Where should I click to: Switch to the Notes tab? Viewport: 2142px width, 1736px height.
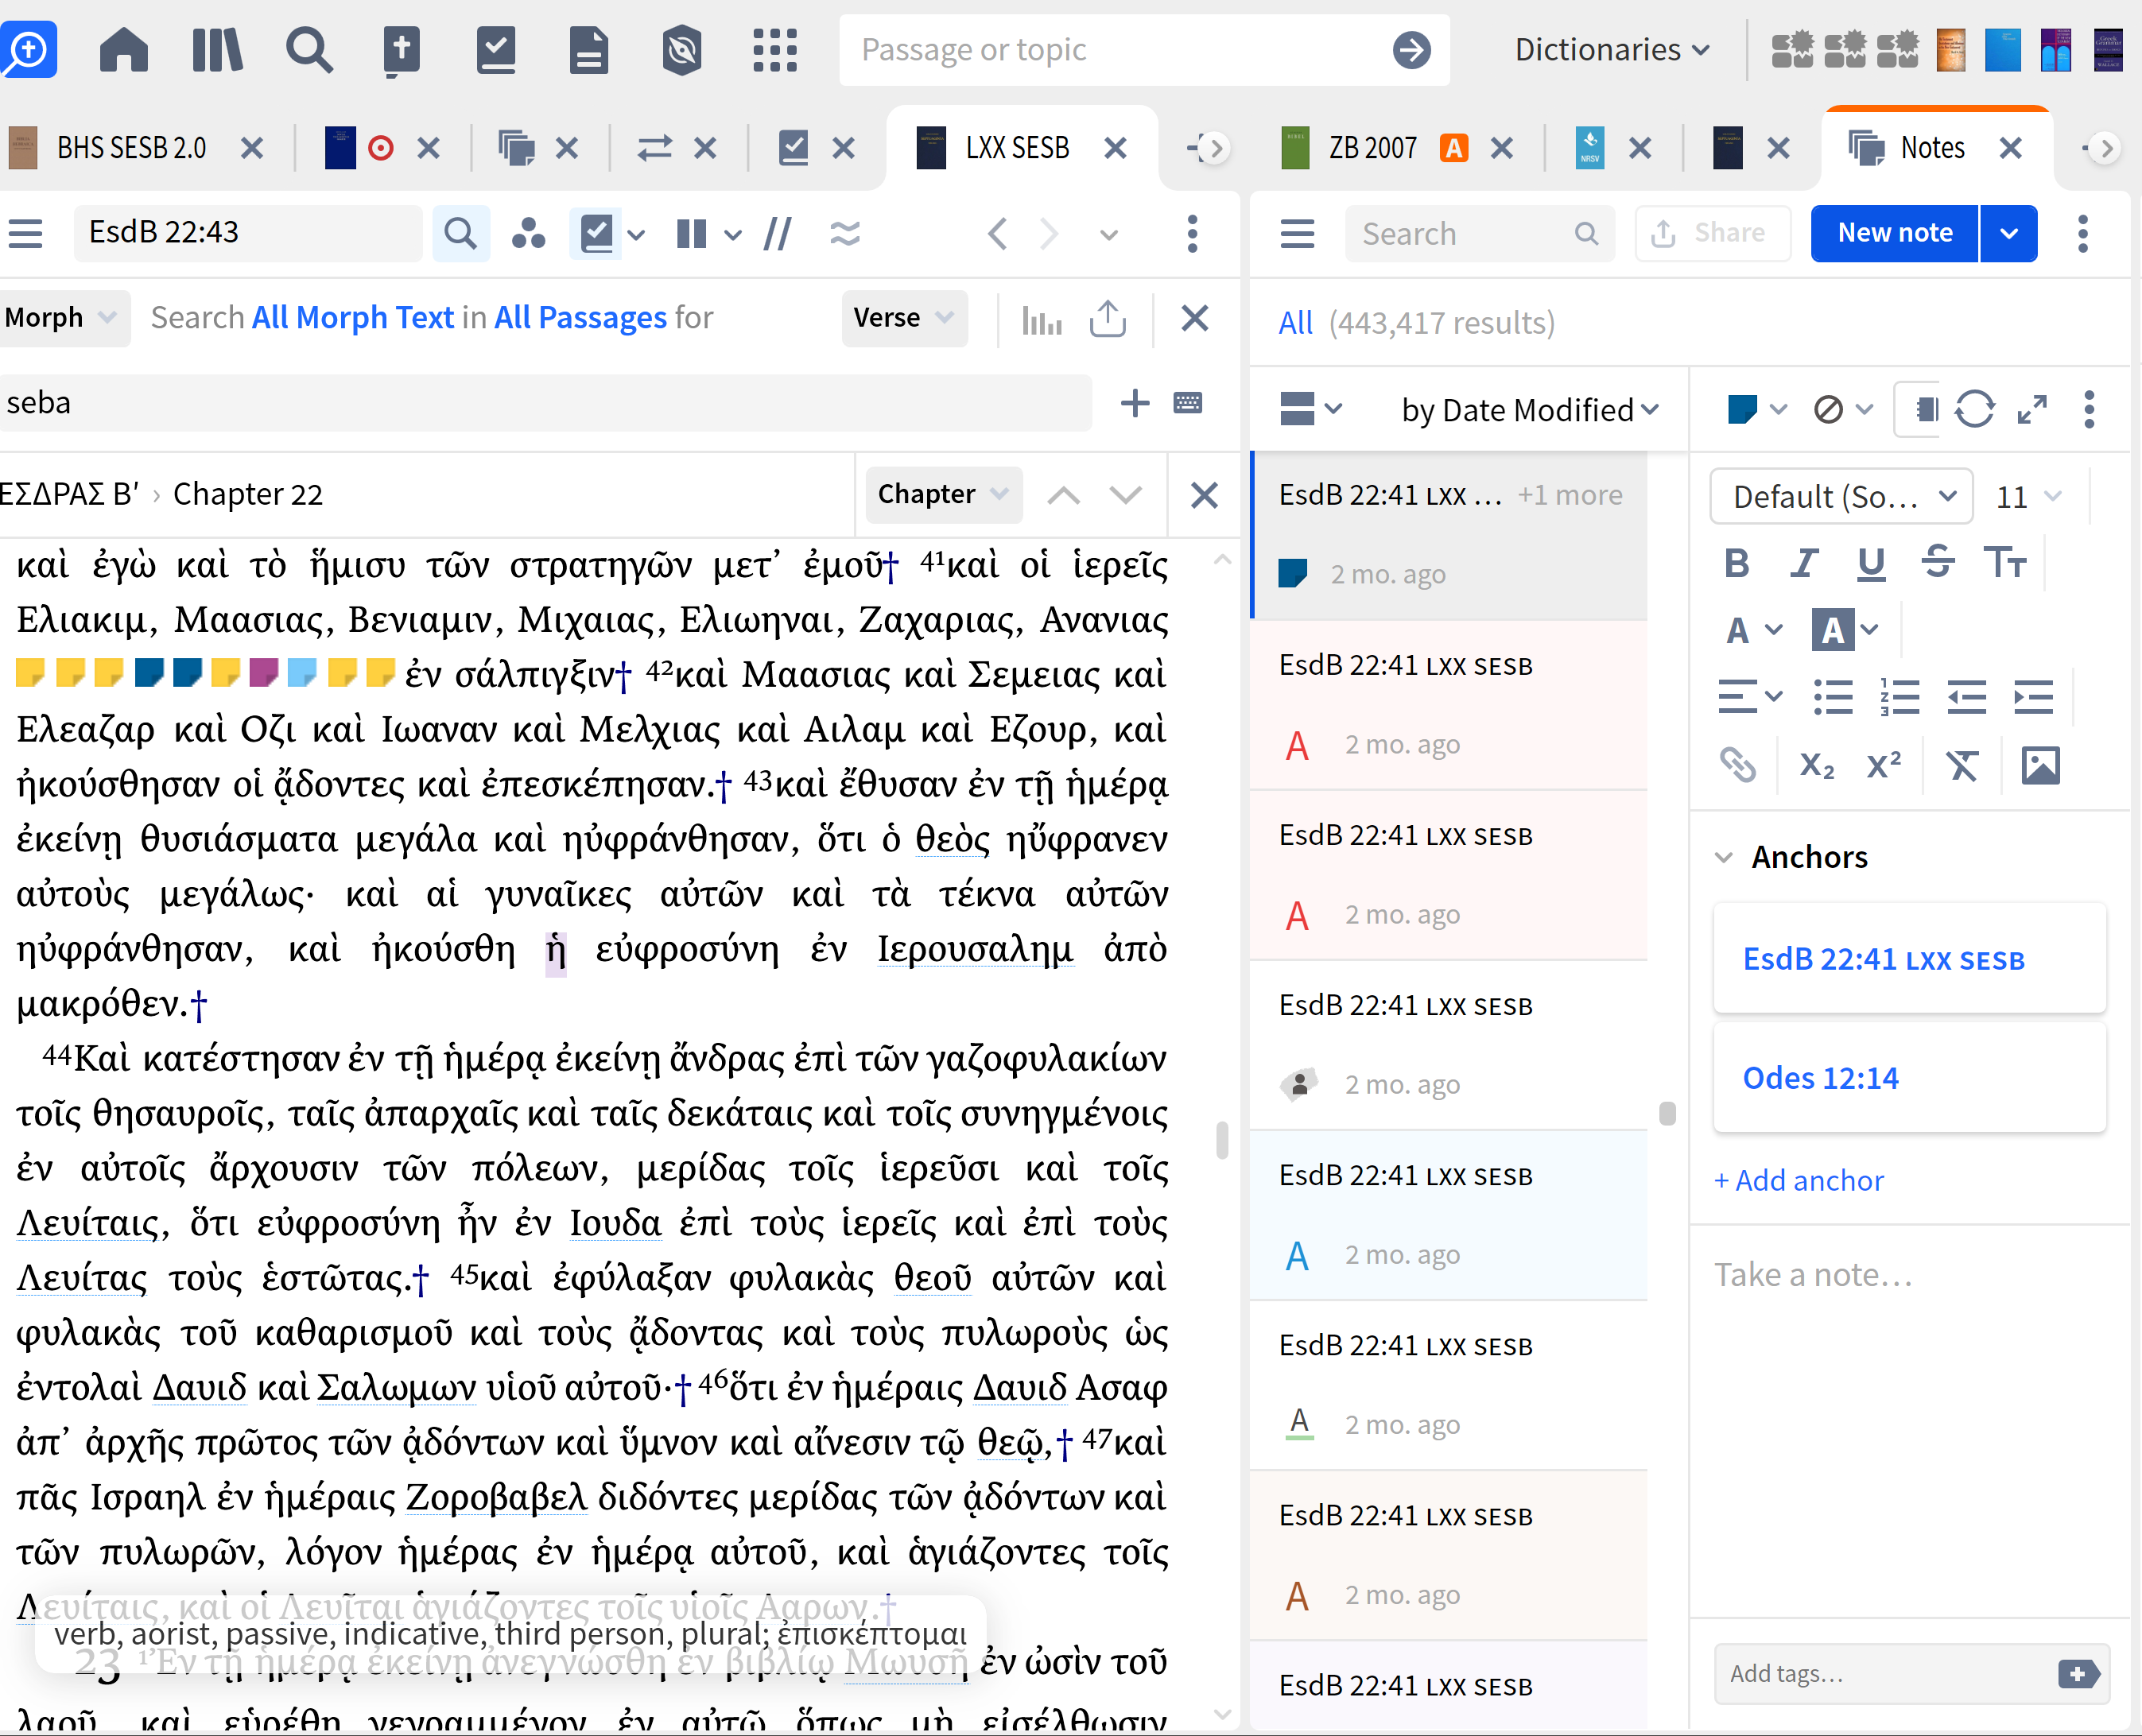point(1932,147)
